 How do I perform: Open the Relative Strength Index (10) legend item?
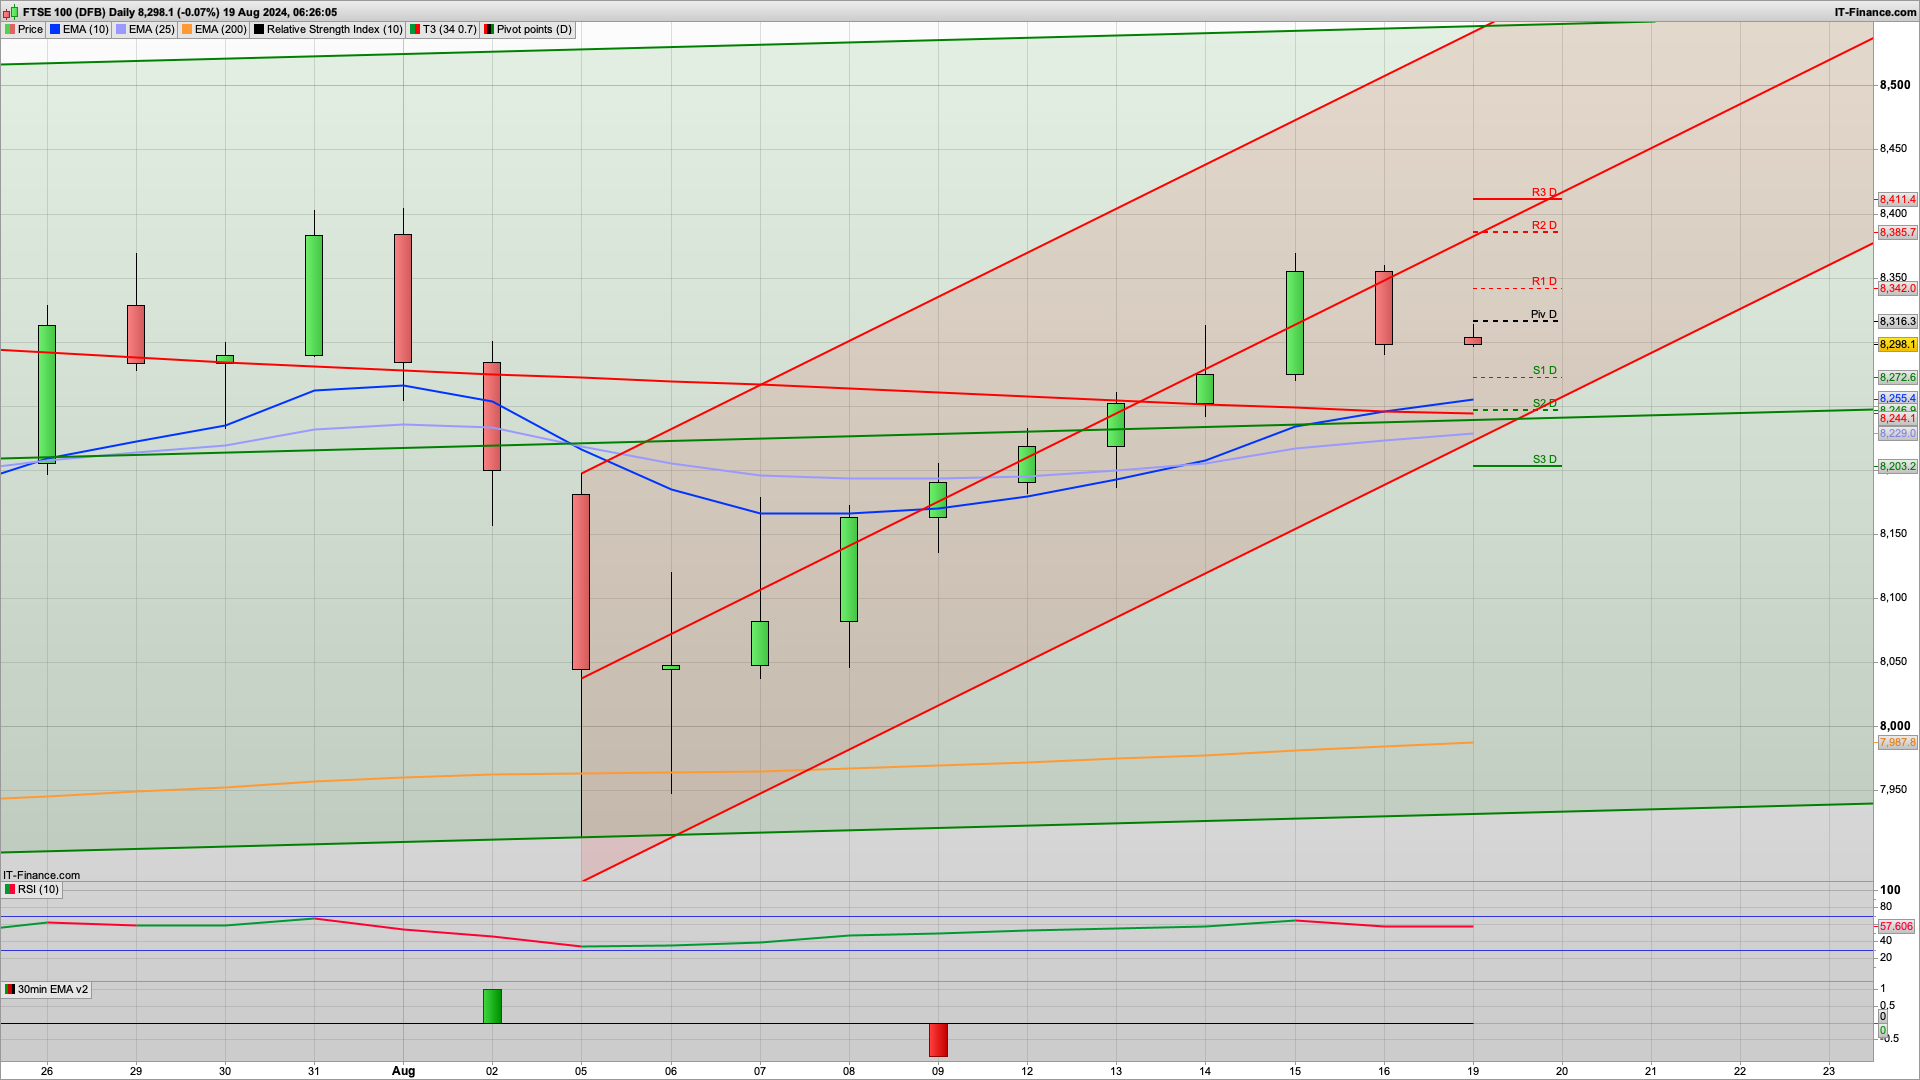point(328,29)
